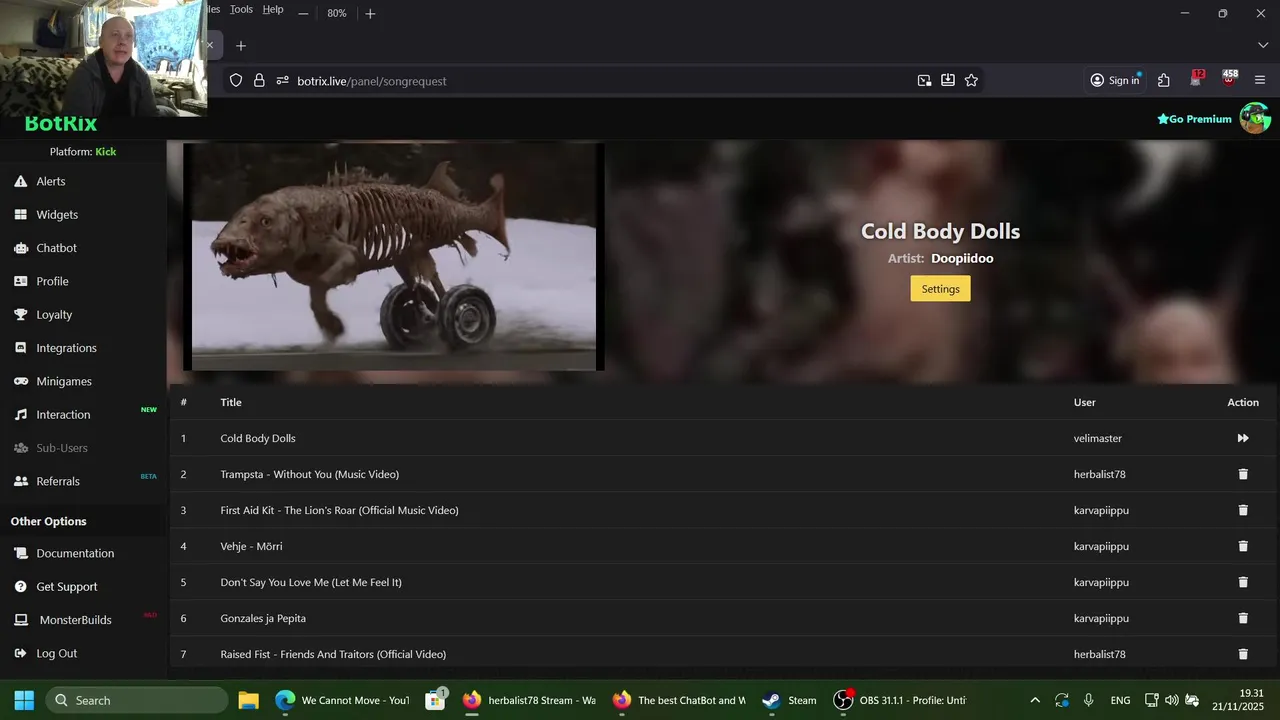List all tabs dropdown arrow
Screen dimensions: 1280x720
point(1263,46)
